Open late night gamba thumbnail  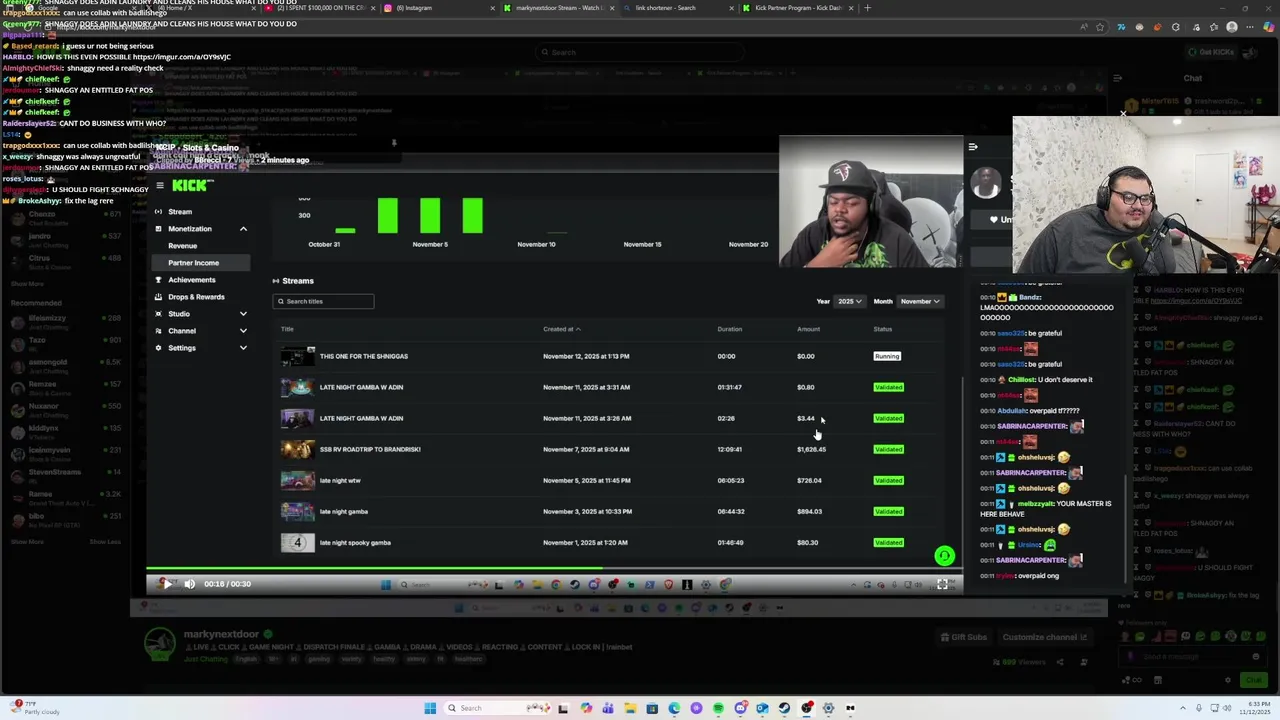tap(297, 511)
